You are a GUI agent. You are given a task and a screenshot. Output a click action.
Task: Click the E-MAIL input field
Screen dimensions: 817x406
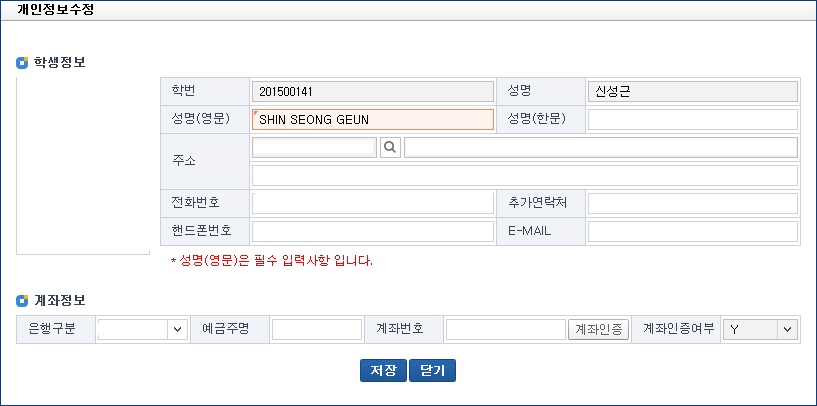point(693,231)
